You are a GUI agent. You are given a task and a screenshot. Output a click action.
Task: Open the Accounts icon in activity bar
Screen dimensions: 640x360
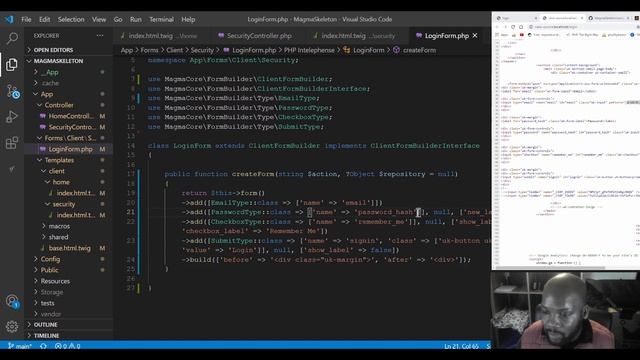coord(12,302)
